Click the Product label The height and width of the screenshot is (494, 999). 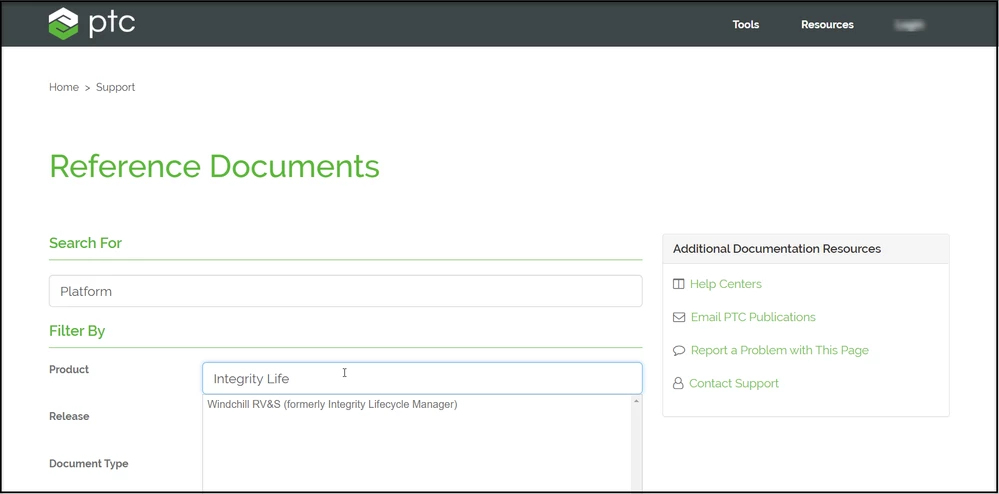(69, 370)
